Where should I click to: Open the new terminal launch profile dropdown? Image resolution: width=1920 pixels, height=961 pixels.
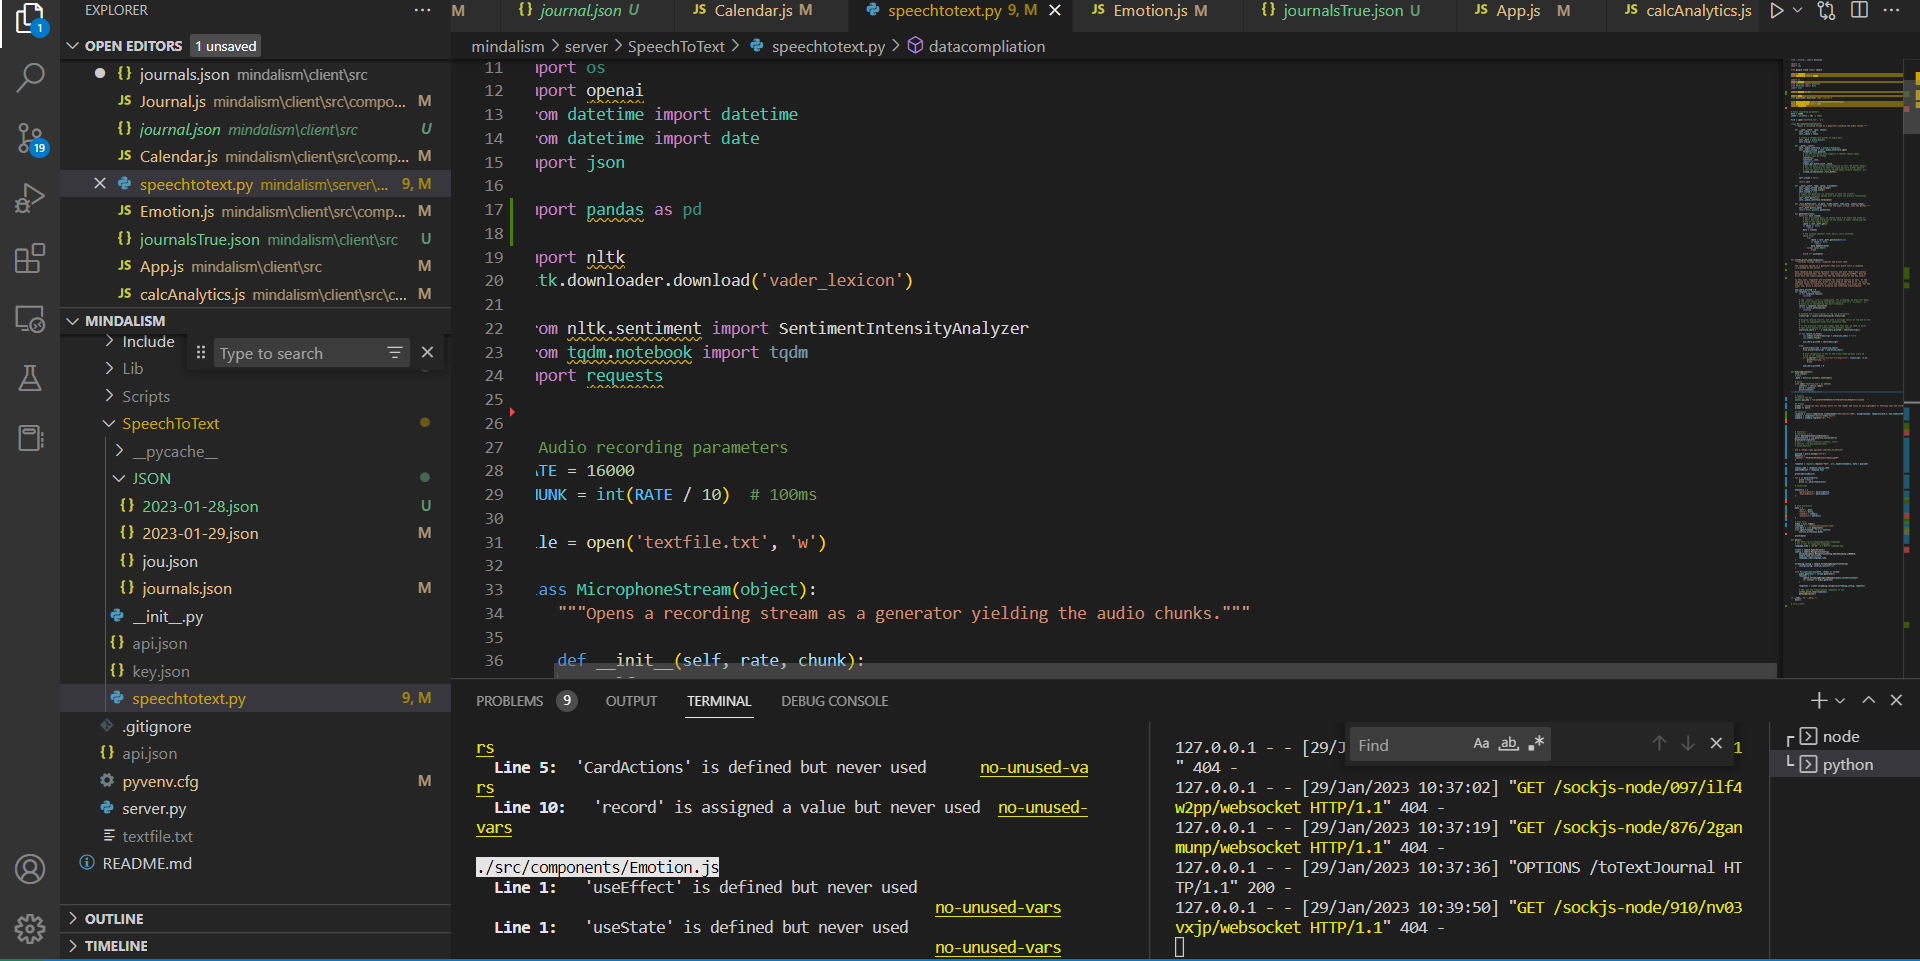[x=1840, y=701]
